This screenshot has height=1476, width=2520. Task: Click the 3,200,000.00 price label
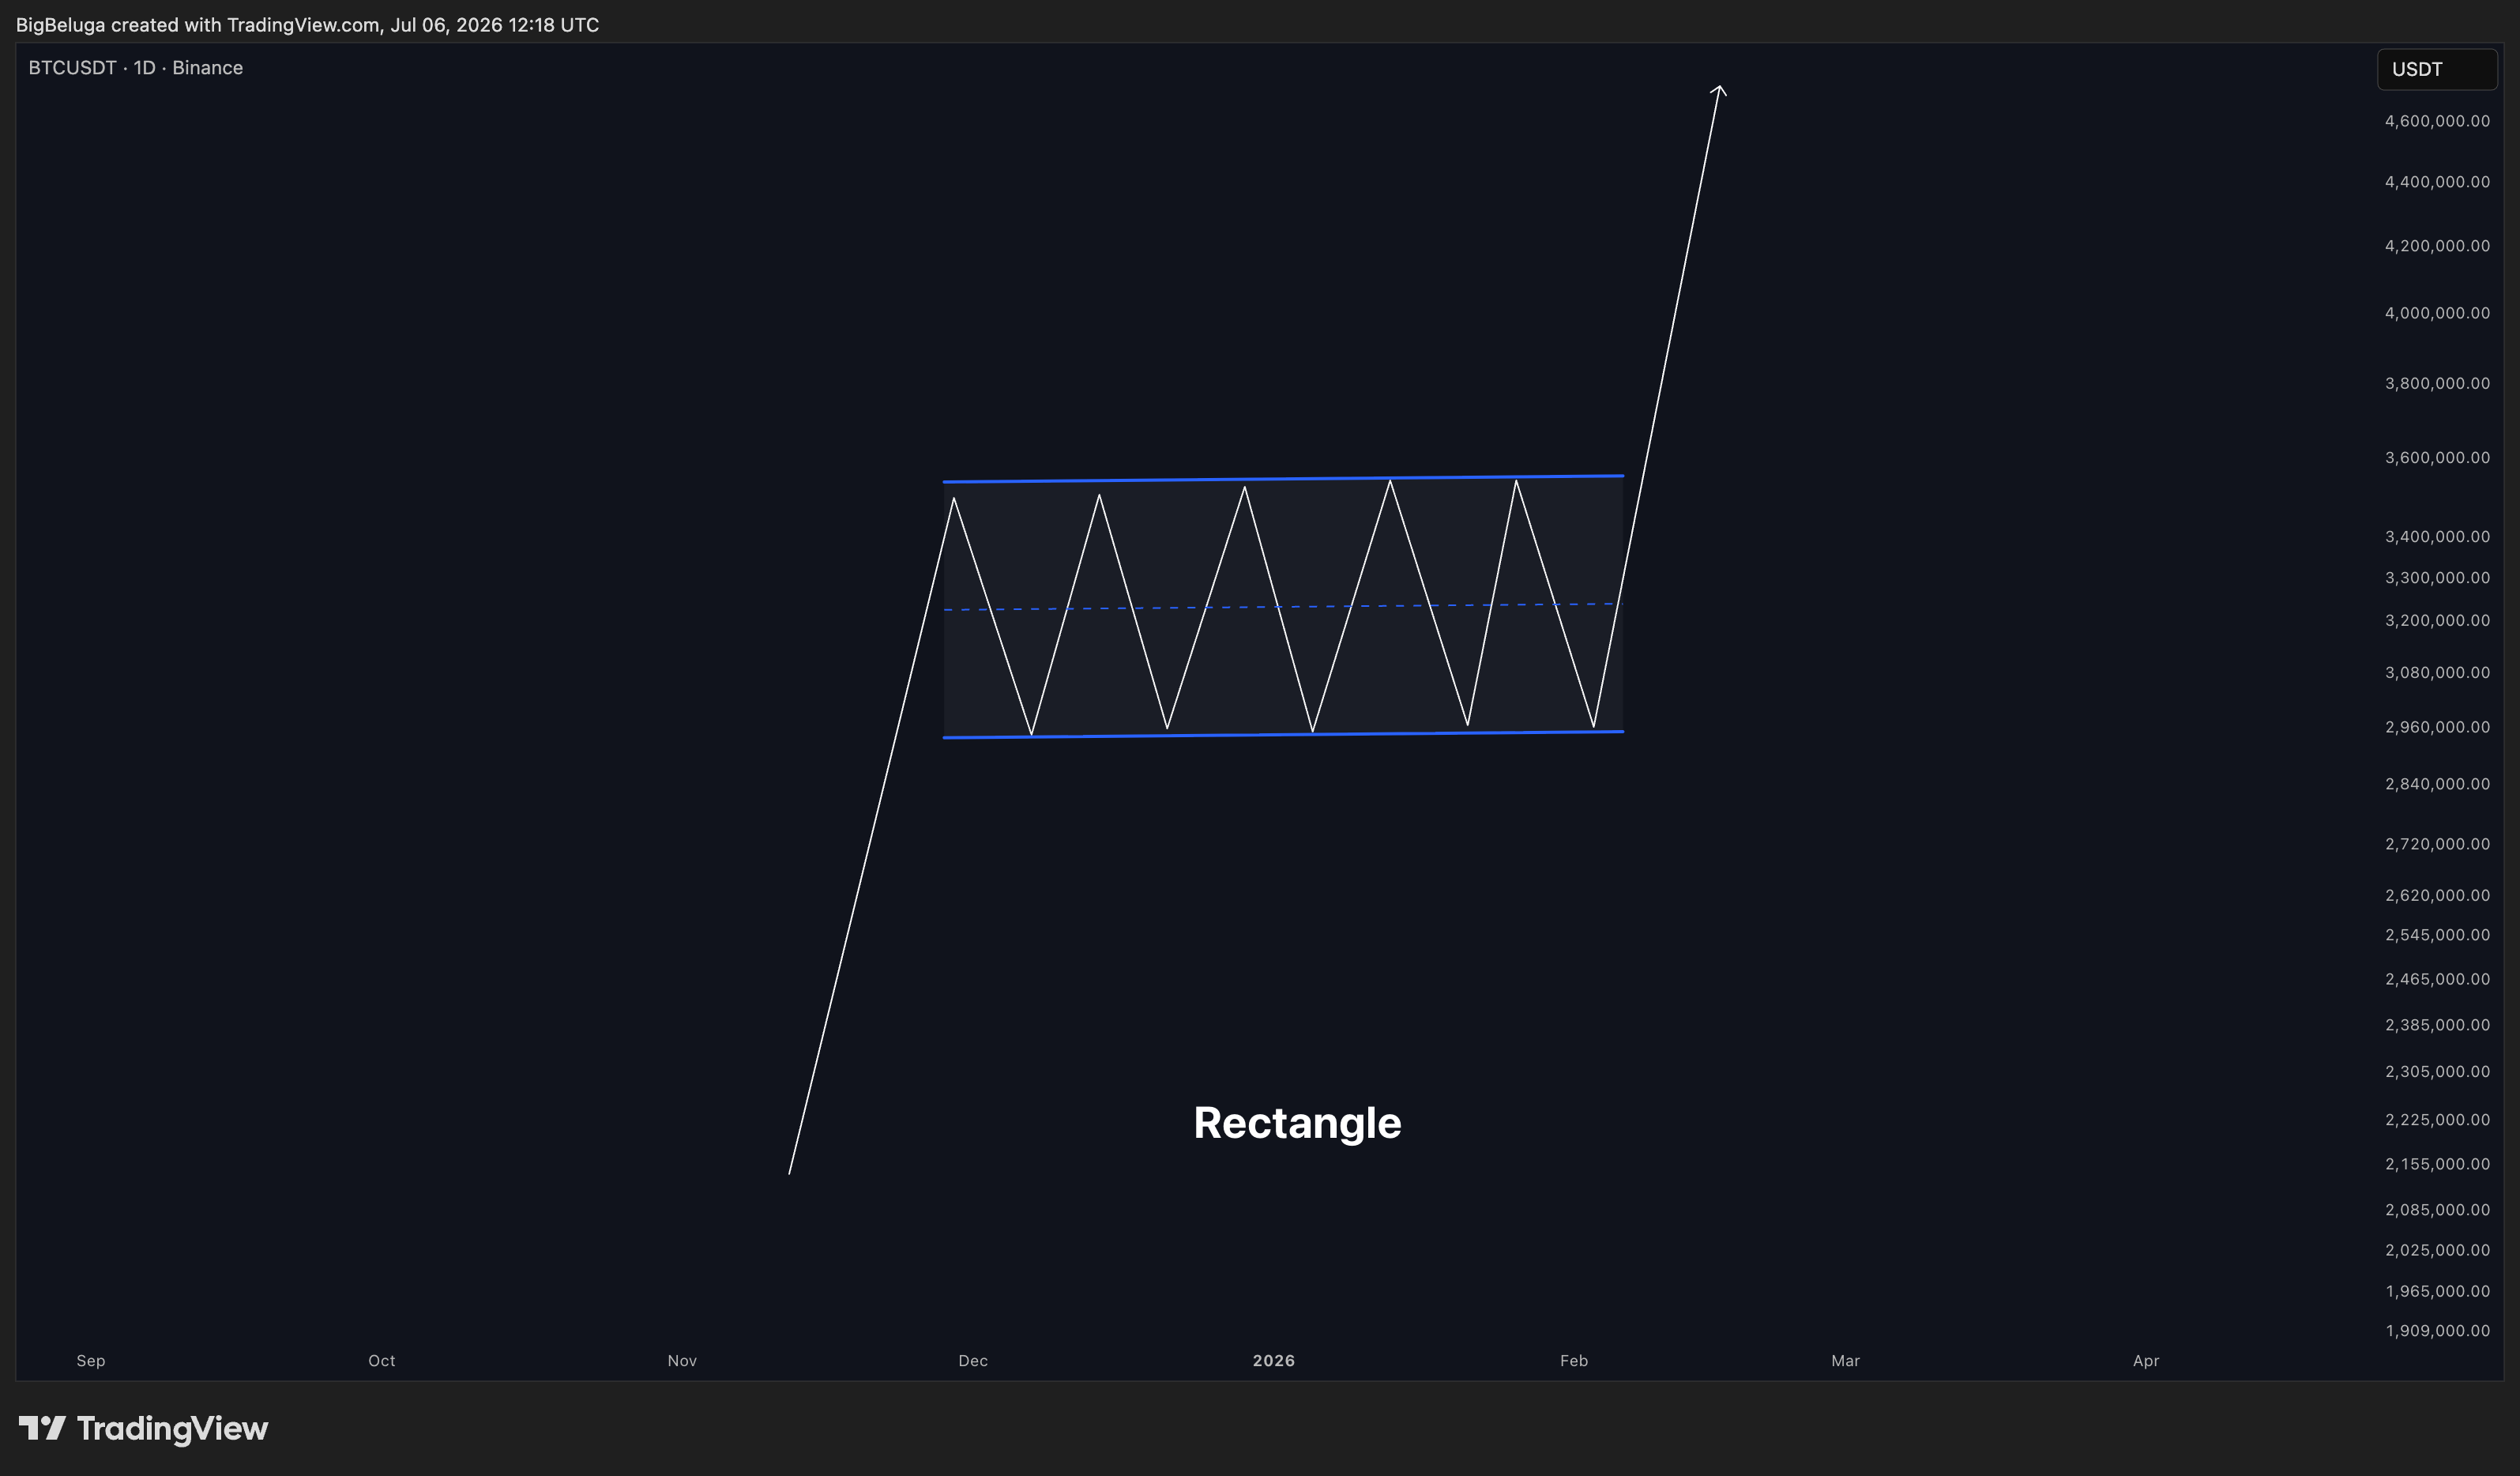(x=2437, y=621)
